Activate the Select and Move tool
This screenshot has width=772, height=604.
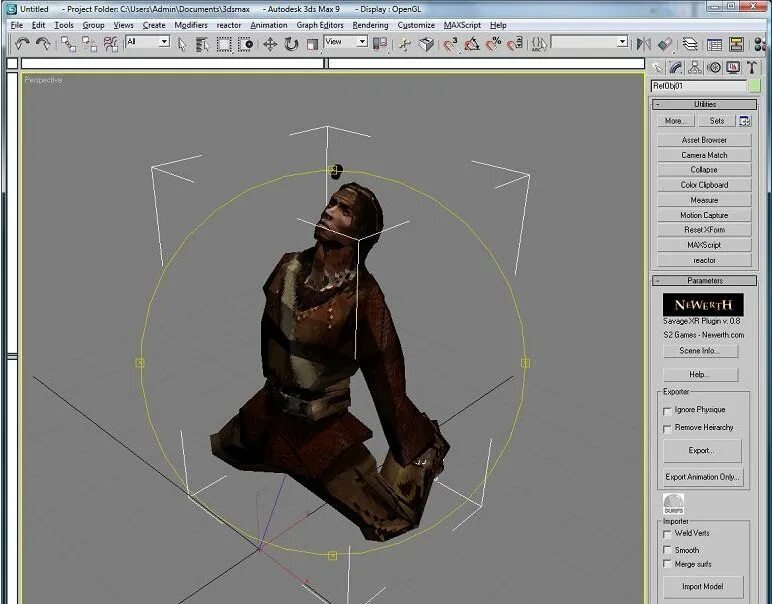pyautogui.click(x=270, y=44)
